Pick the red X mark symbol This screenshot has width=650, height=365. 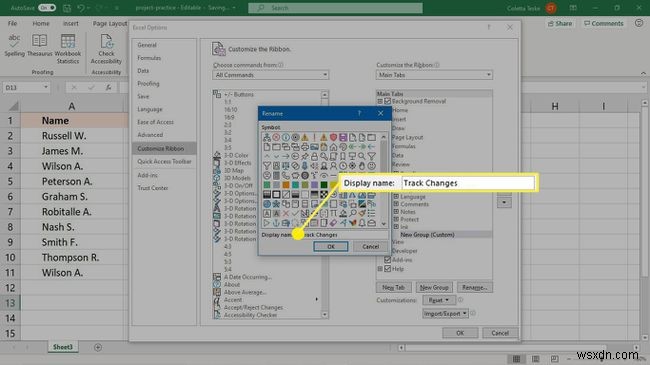(286, 214)
